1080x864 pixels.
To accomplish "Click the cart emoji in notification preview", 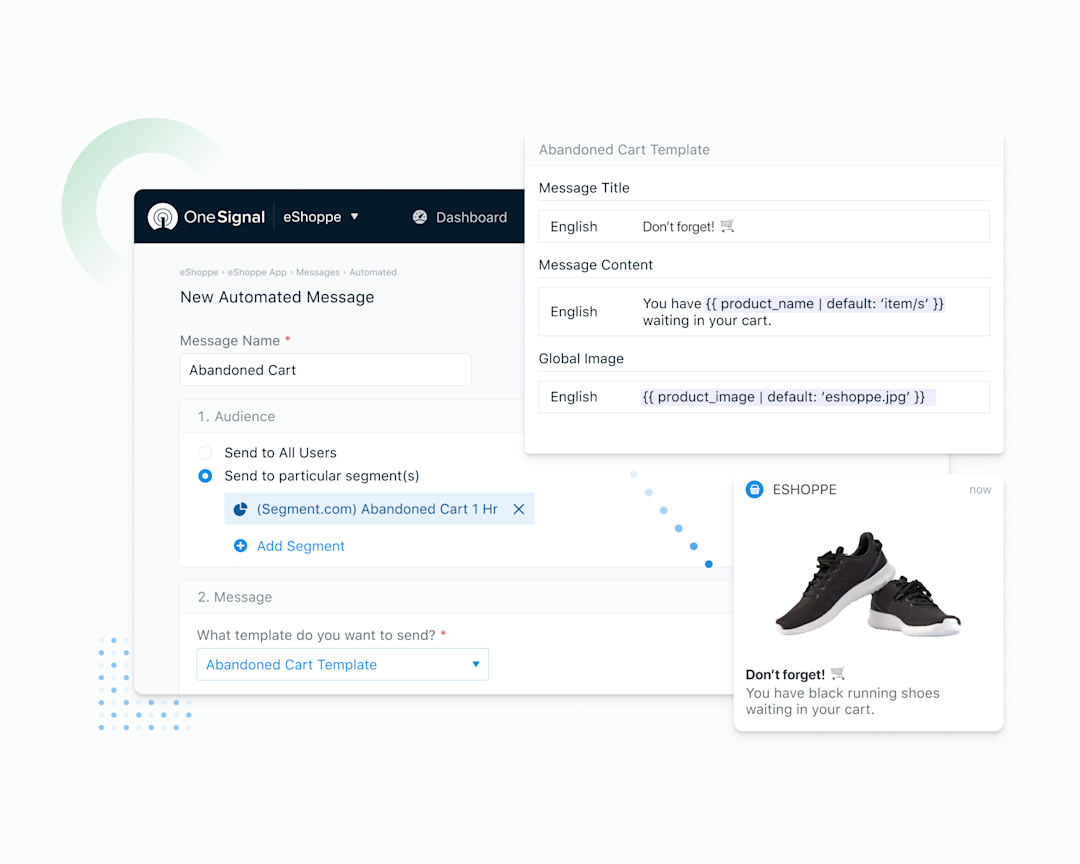I will click(838, 673).
